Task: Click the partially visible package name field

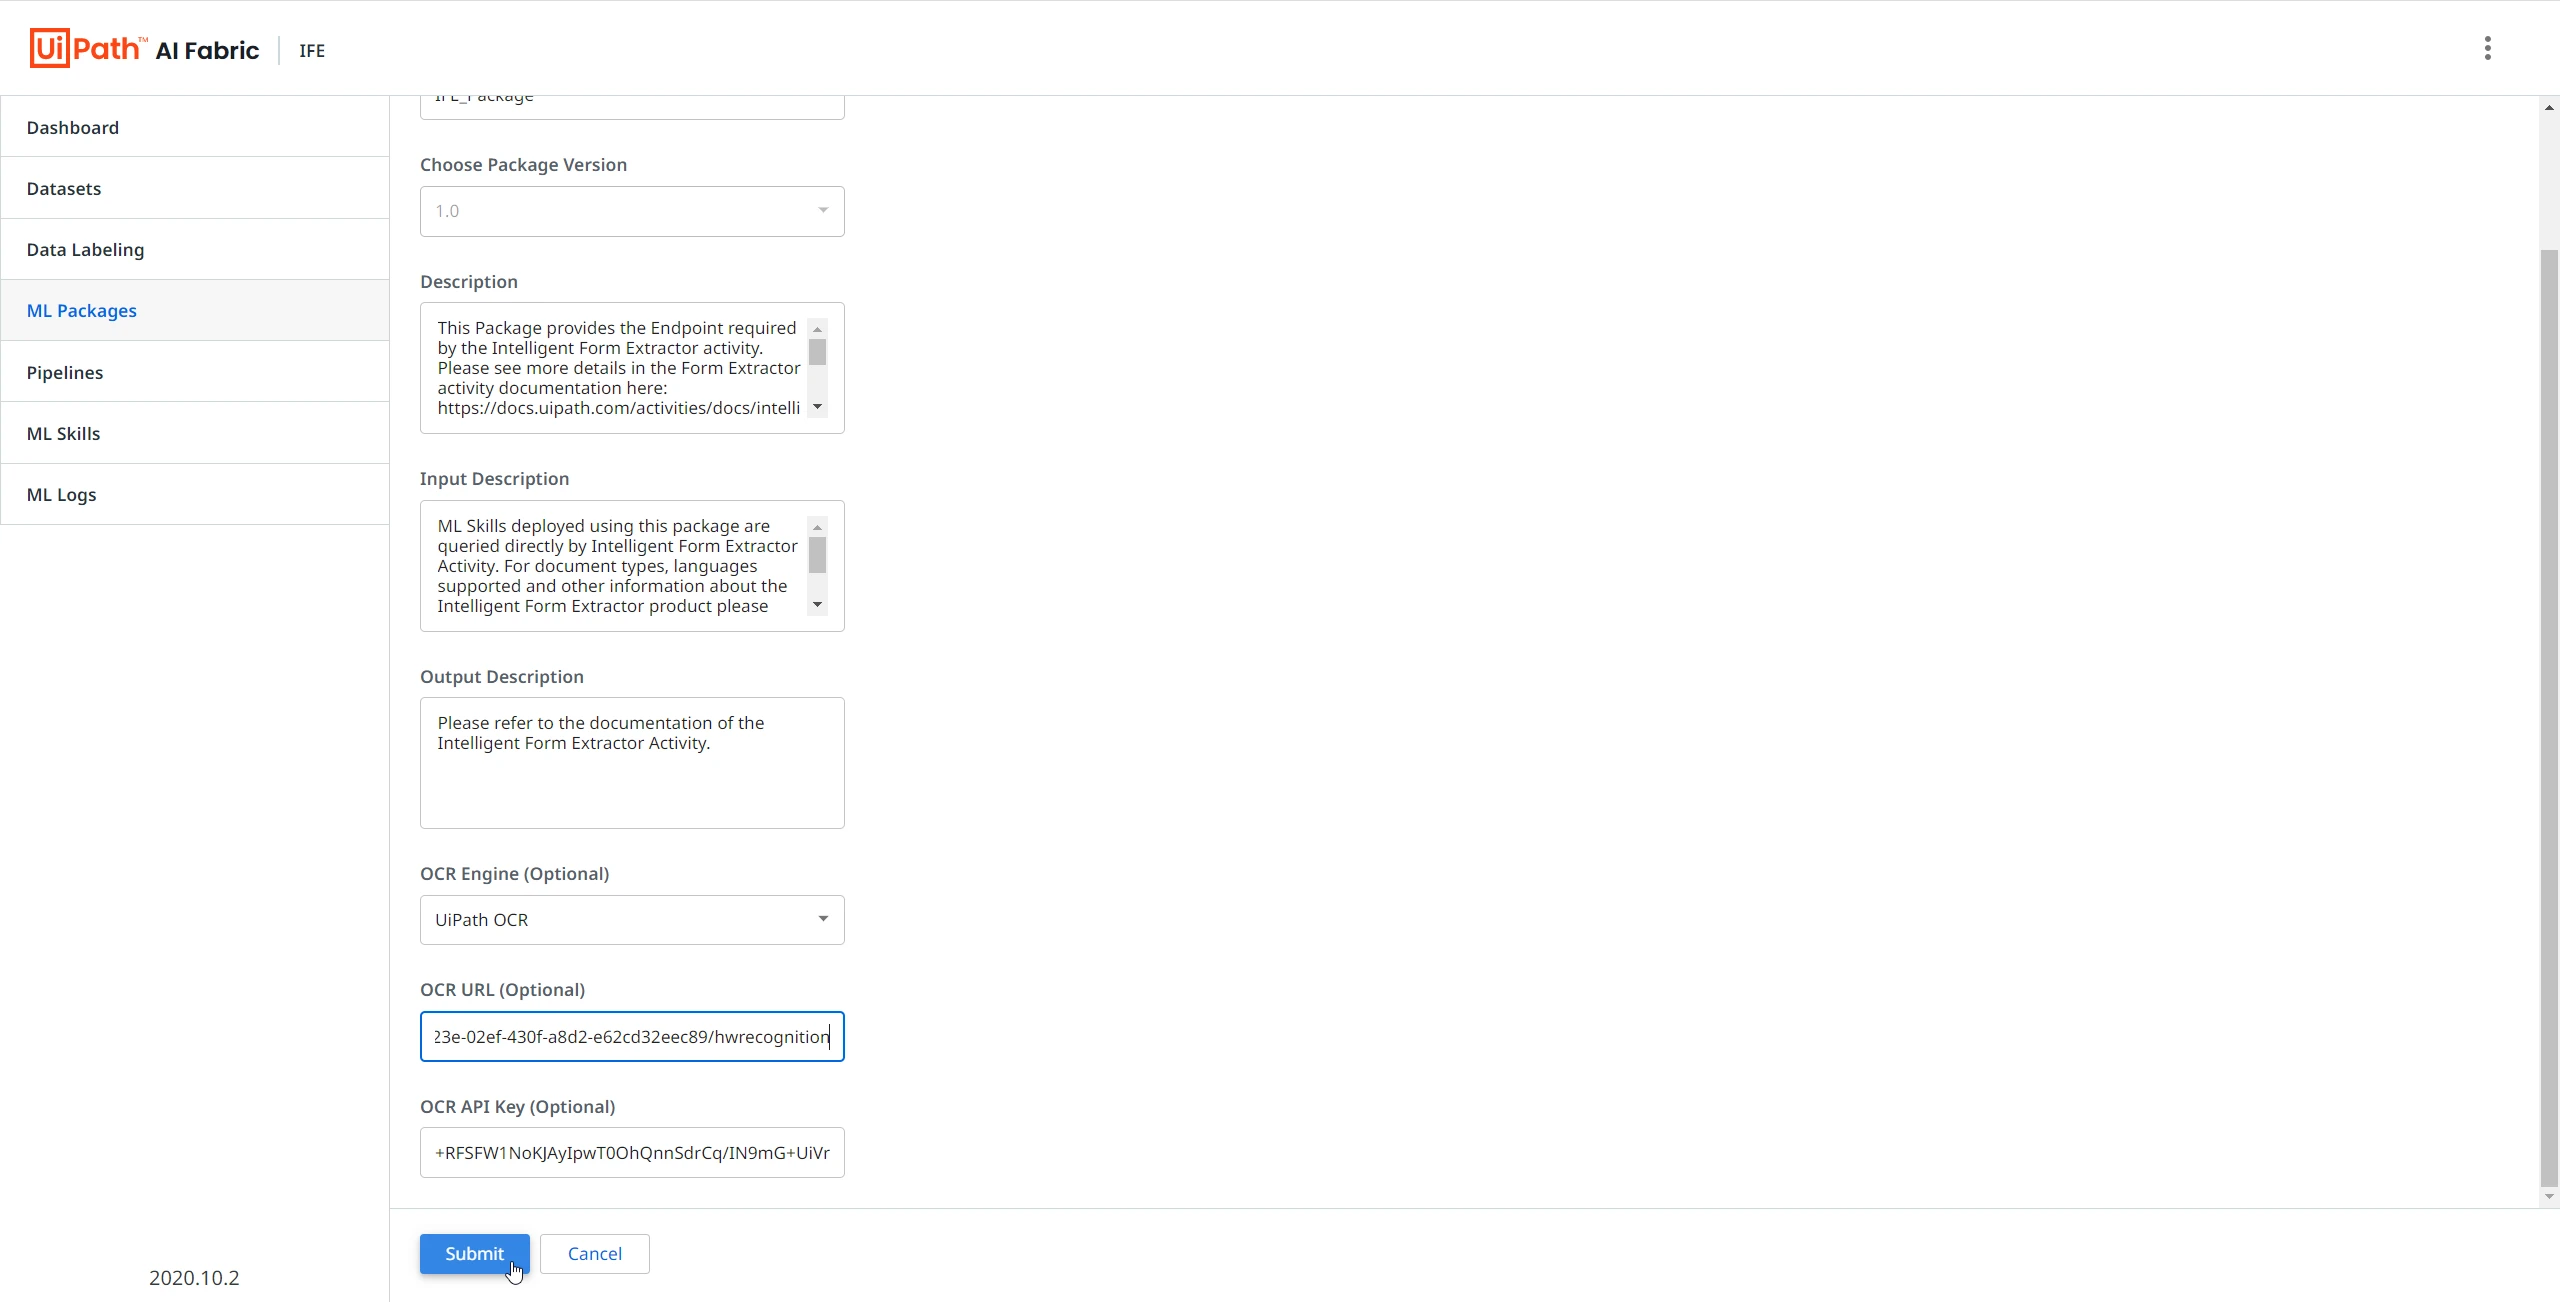Action: 632,107
